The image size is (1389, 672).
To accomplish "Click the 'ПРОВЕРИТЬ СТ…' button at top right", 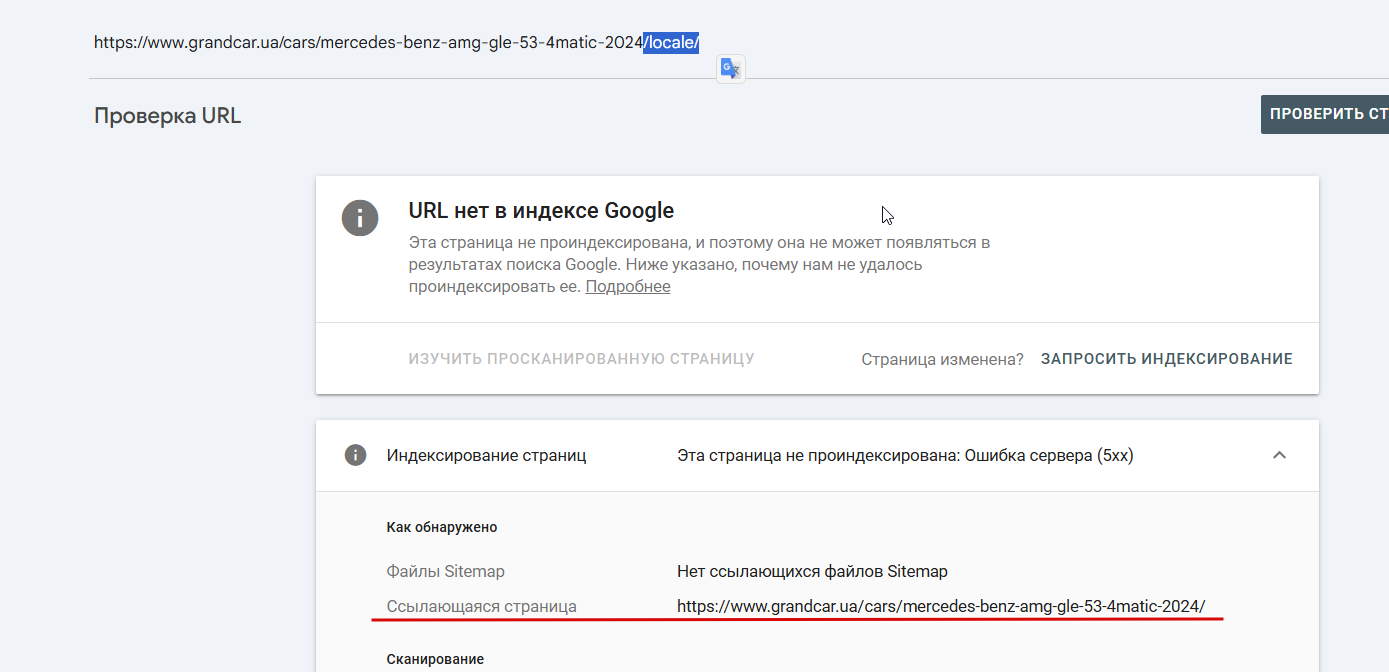I will click(1325, 114).
